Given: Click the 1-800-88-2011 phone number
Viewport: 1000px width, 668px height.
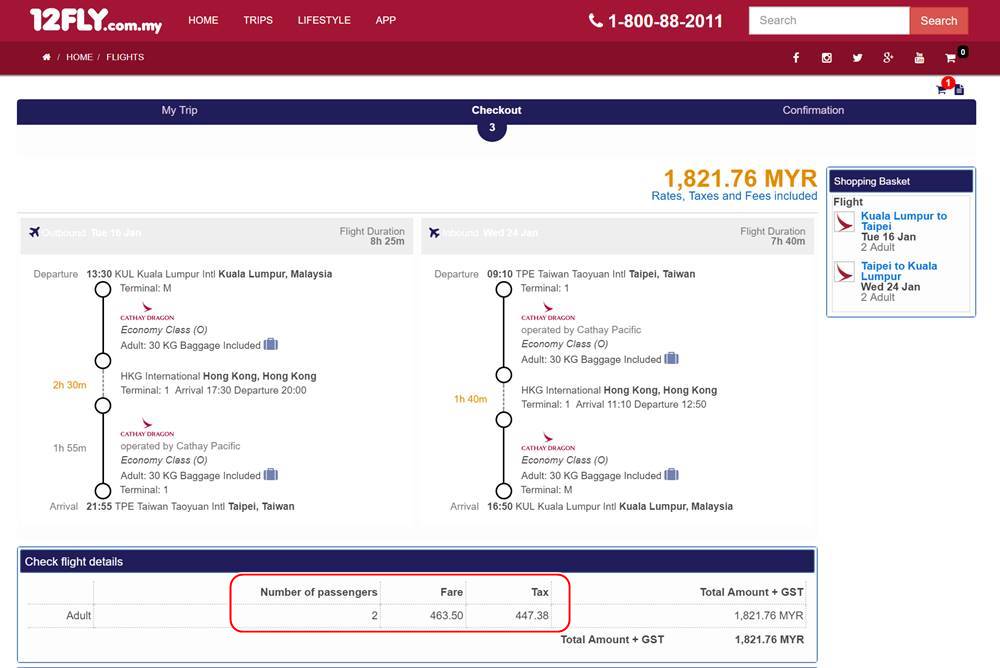Looking at the screenshot, I should click(x=665, y=21).
